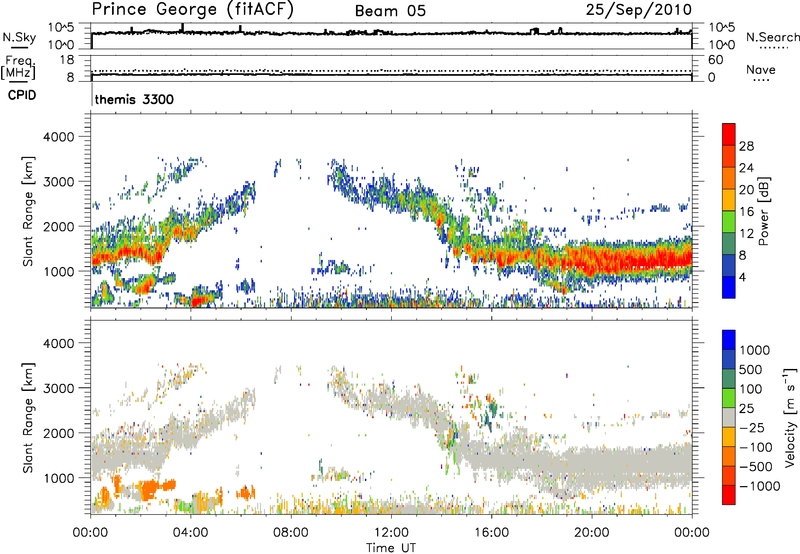This screenshot has height=554, width=800.
Task: Click the 'Nave' legend label
Action: [x=760, y=69]
